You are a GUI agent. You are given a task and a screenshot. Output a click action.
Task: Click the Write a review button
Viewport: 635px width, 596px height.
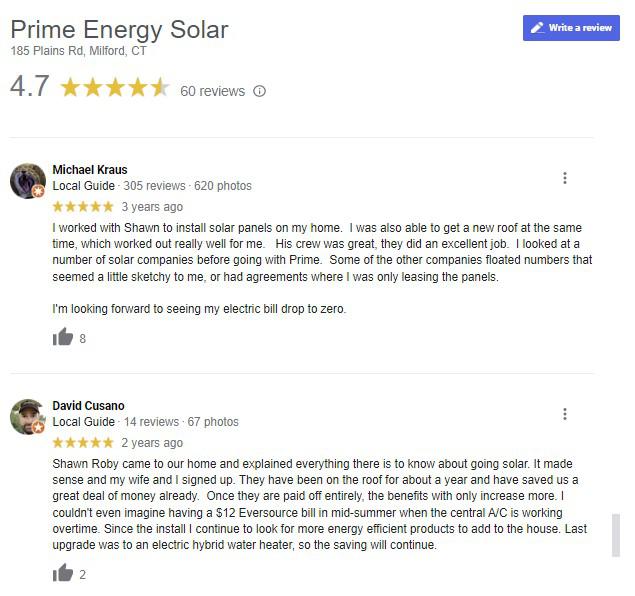571,28
